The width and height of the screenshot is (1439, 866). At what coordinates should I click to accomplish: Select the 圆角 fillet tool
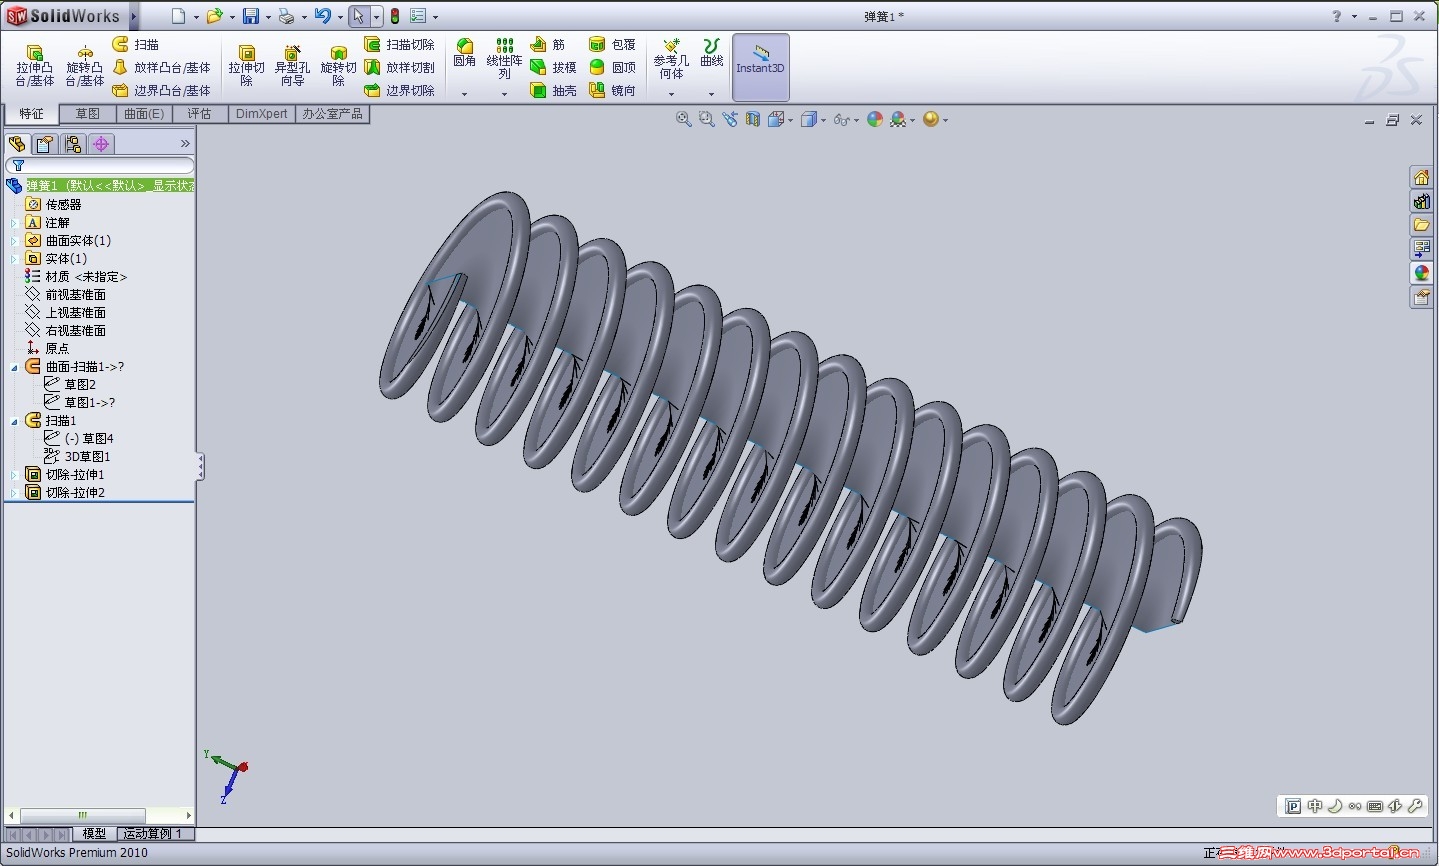click(464, 53)
